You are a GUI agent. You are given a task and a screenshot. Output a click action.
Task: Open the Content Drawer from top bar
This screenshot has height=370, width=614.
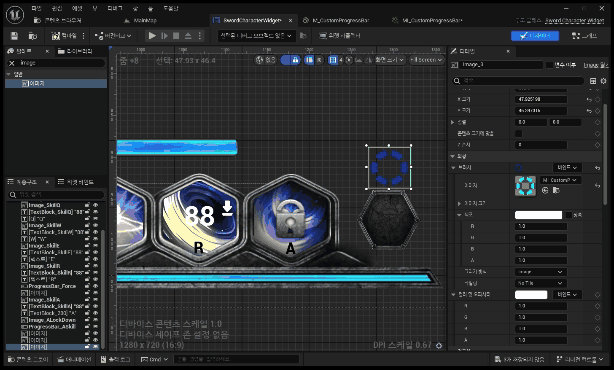tap(58, 20)
